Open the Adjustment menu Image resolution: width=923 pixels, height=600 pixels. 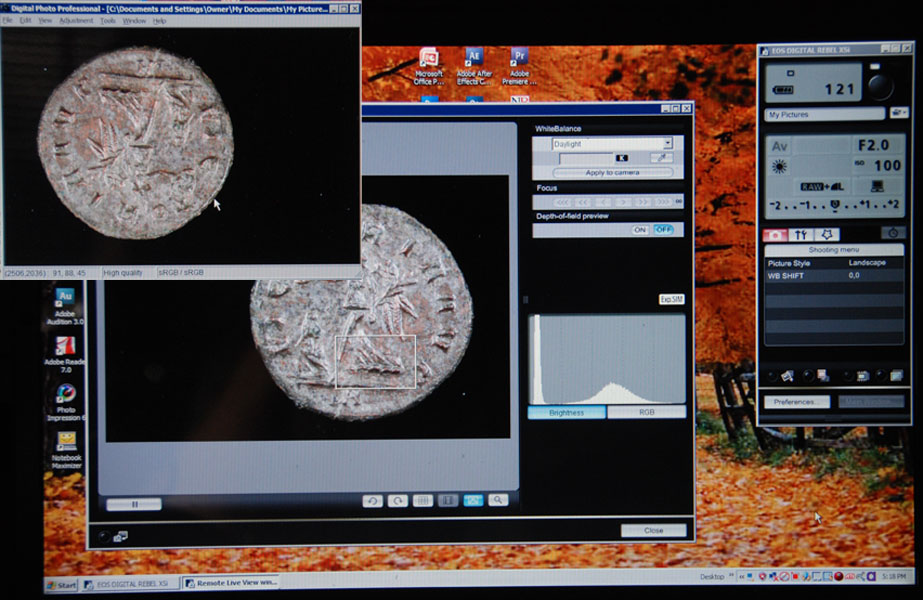76,21
